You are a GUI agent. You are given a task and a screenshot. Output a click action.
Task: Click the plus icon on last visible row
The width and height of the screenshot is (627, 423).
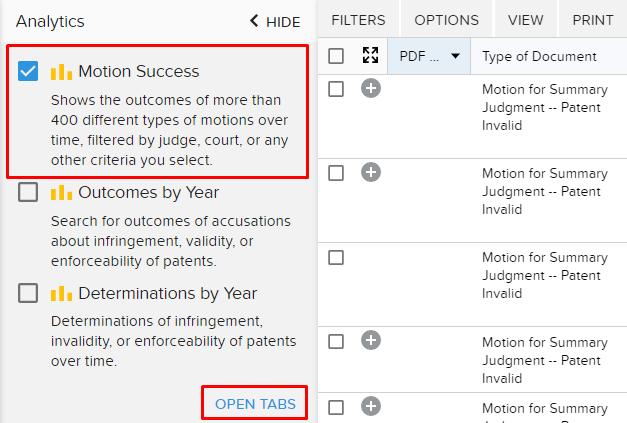371,406
